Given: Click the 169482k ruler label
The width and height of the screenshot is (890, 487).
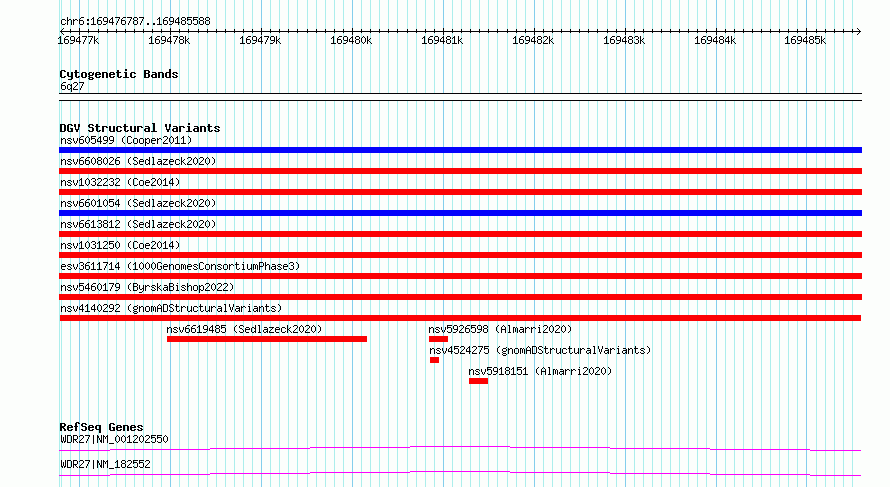Looking at the screenshot, I should (x=533, y=40).
